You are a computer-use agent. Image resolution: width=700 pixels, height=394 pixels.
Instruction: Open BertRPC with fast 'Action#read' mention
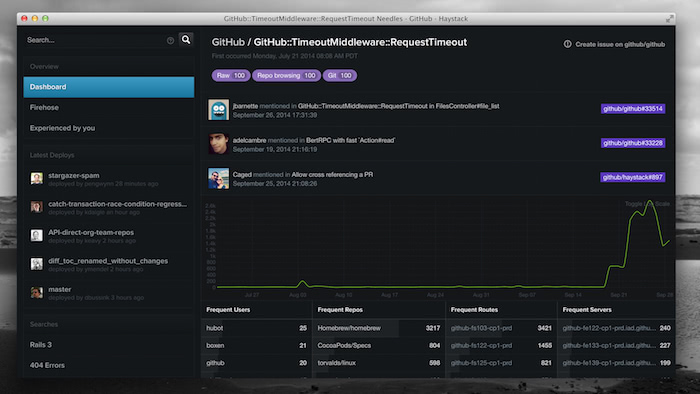[x=350, y=140]
